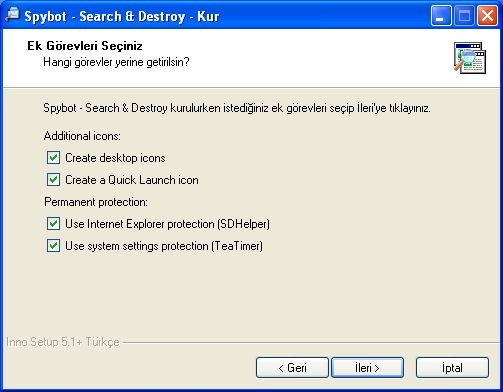503x392 pixels.
Task: Go back with the Geri button
Action: click(292, 368)
